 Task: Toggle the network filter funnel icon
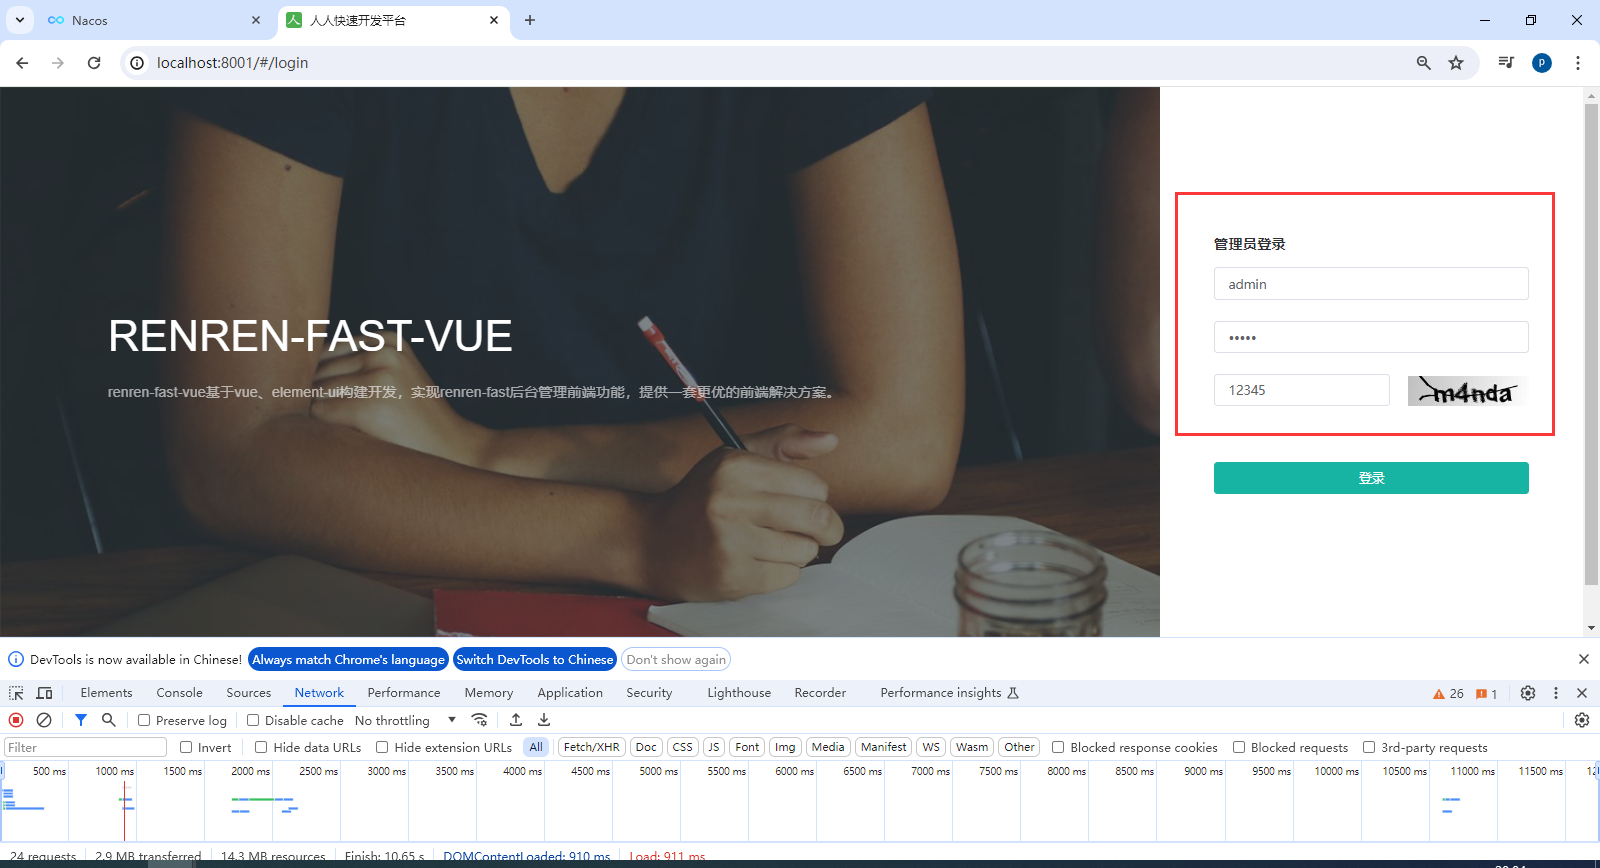click(81, 720)
